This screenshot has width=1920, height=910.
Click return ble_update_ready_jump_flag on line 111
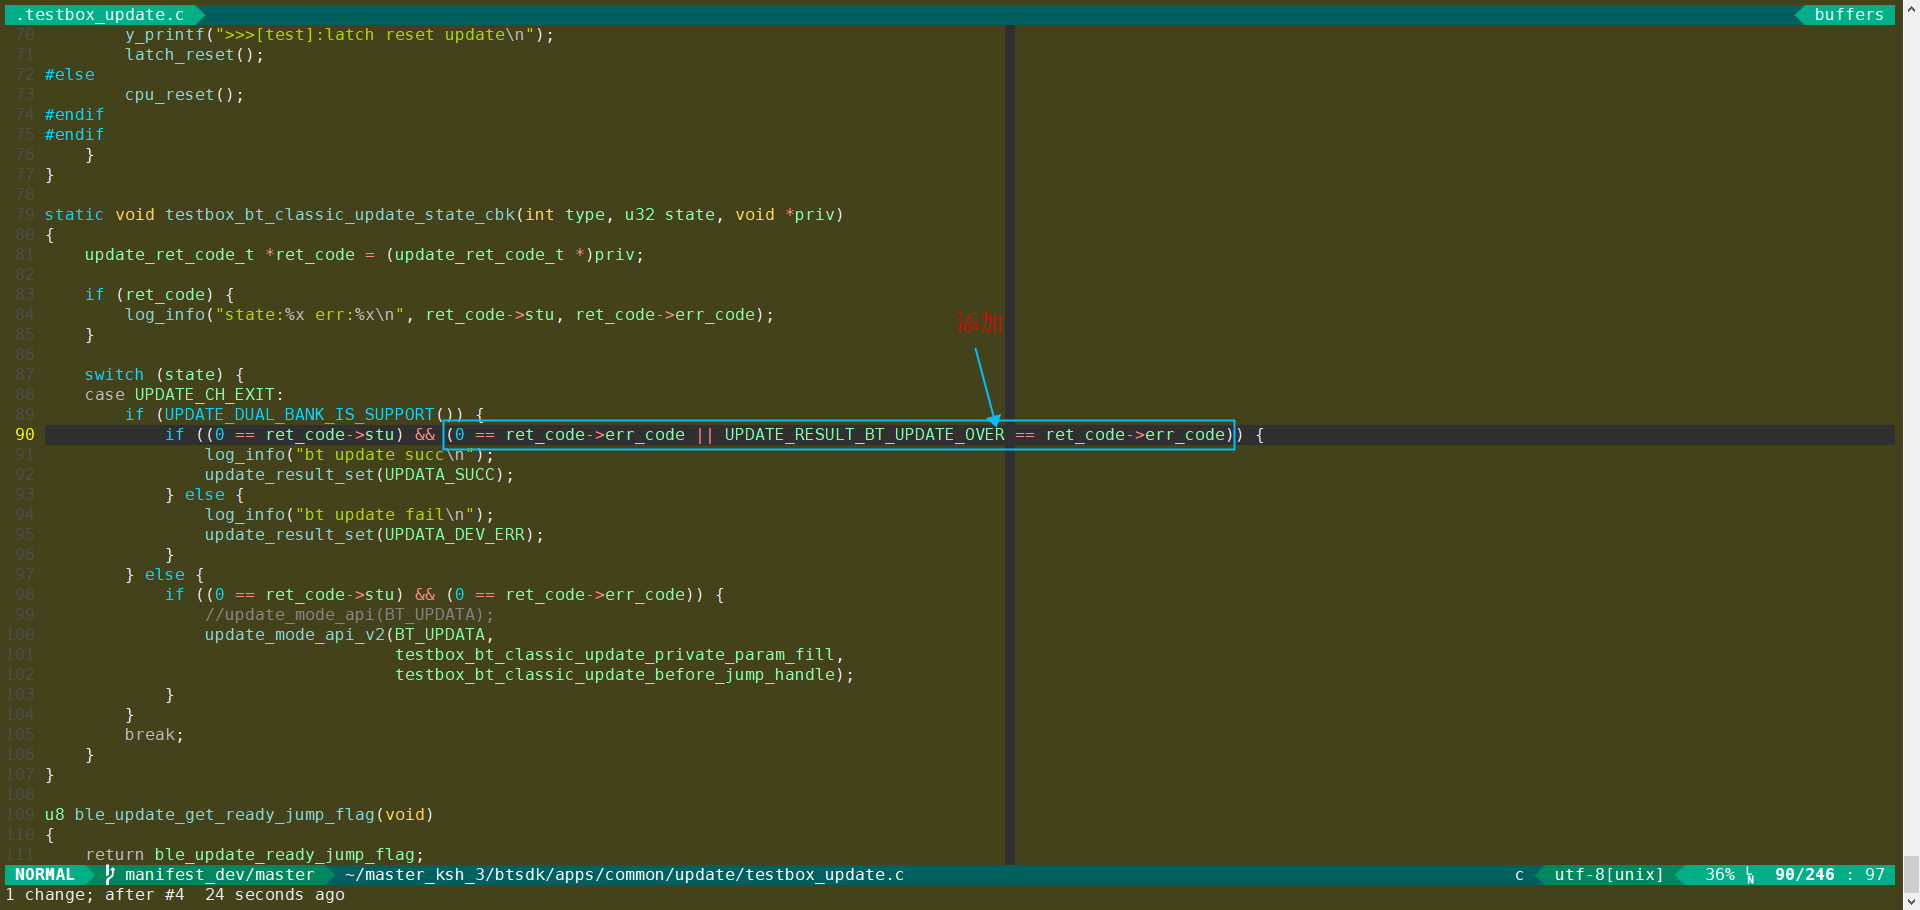pos(254,854)
